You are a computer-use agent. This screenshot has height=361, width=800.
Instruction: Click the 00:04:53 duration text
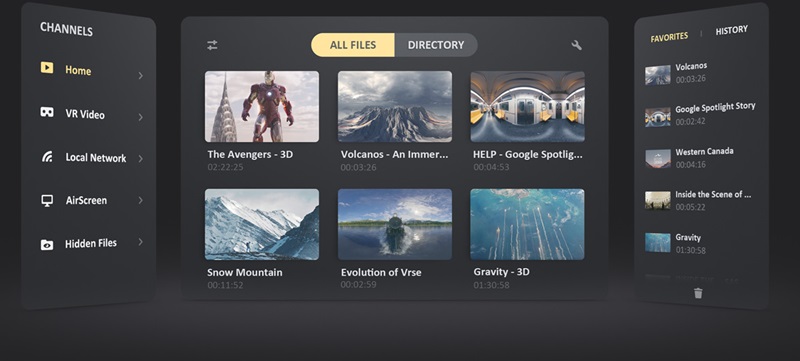pyautogui.click(x=491, y=167)
